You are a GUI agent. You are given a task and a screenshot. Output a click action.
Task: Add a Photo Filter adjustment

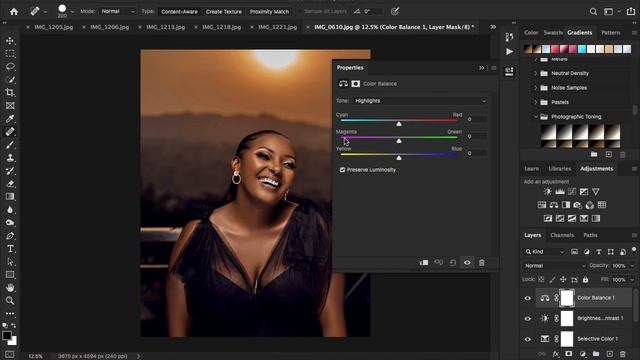point(578,205)
